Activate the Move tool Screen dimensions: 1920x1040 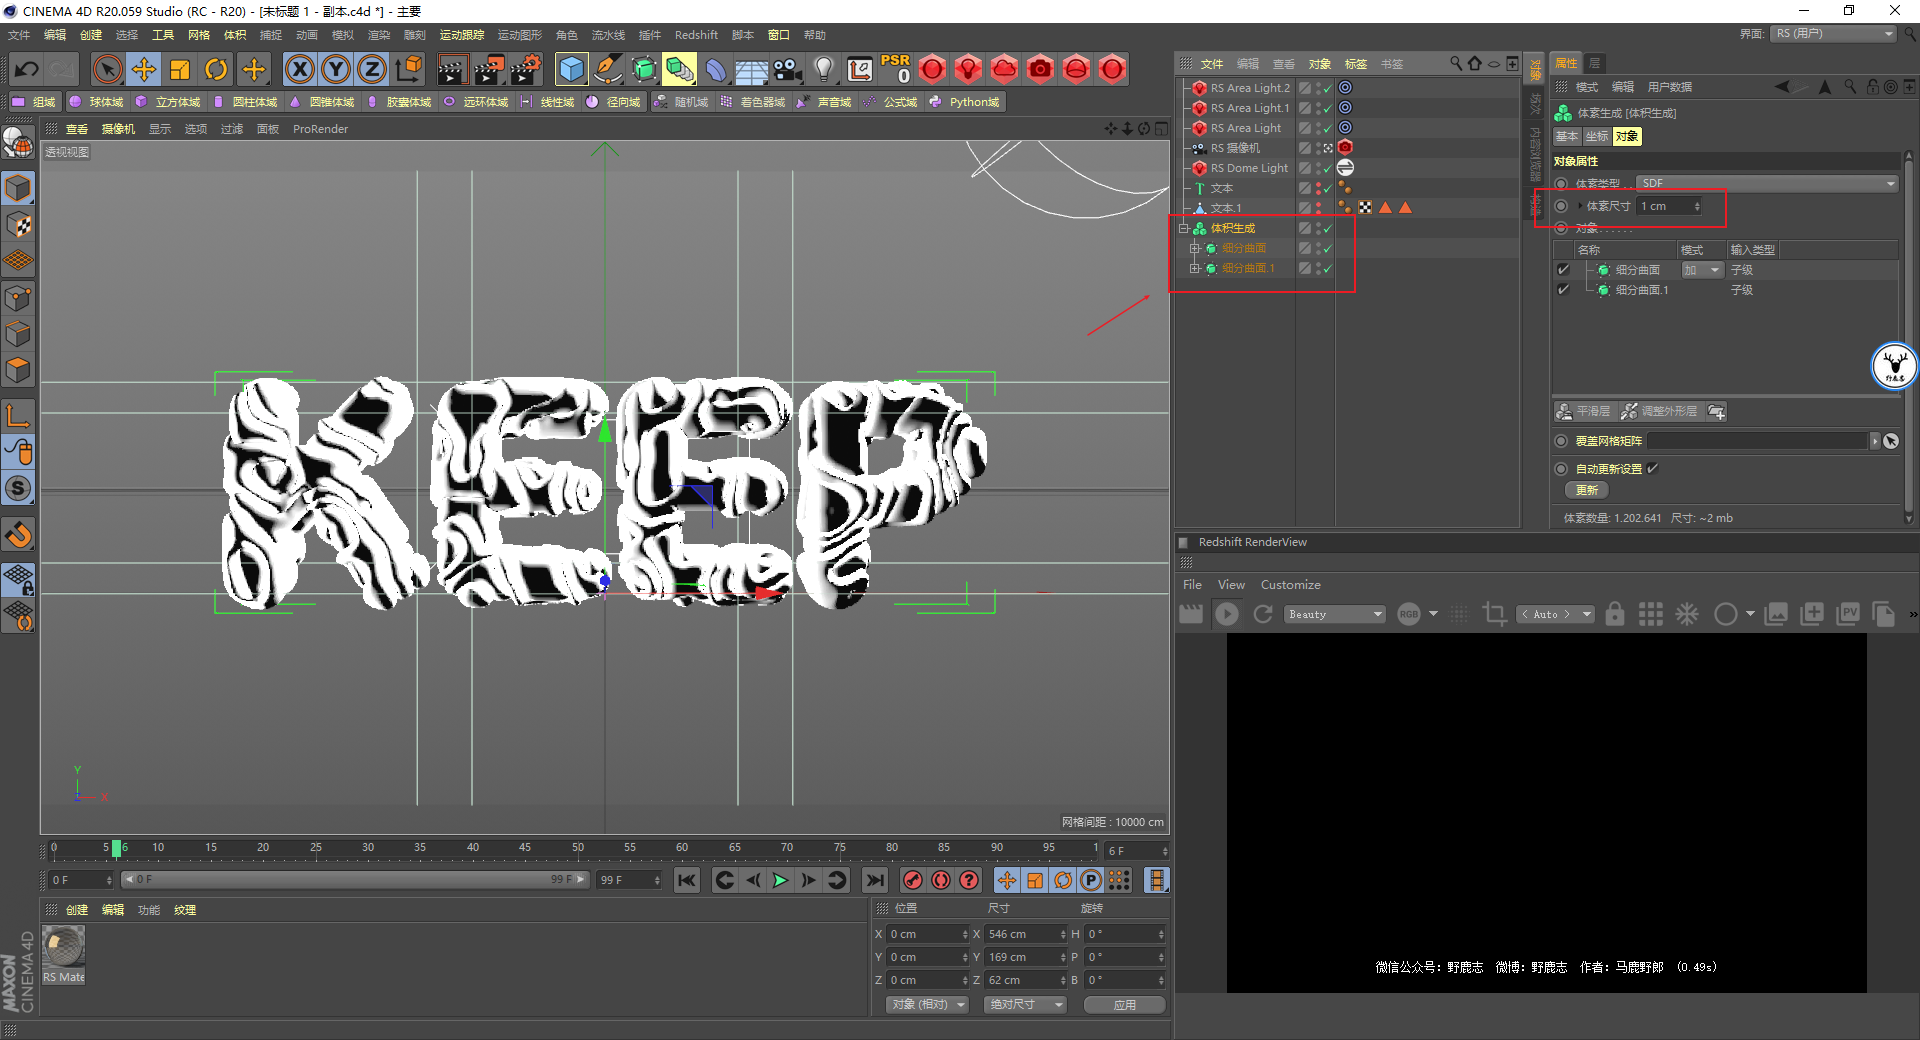(144, 69)
